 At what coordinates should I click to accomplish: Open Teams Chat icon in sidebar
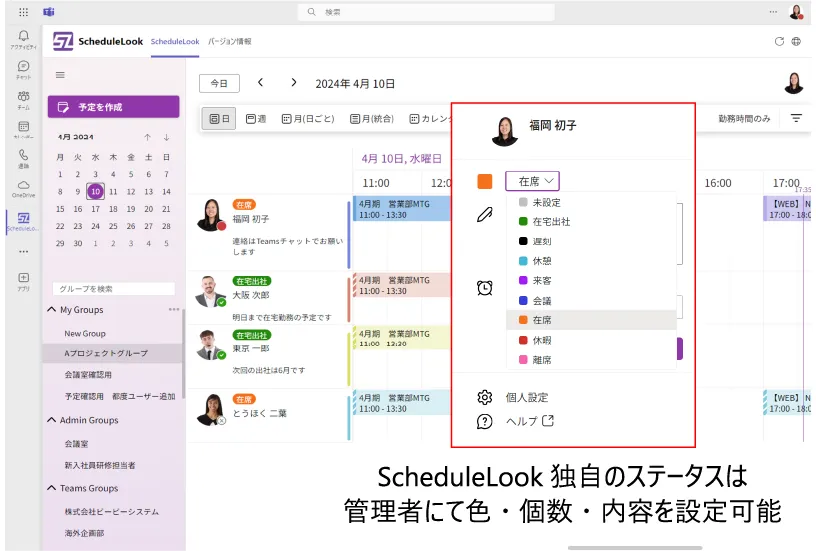(23, 67)
